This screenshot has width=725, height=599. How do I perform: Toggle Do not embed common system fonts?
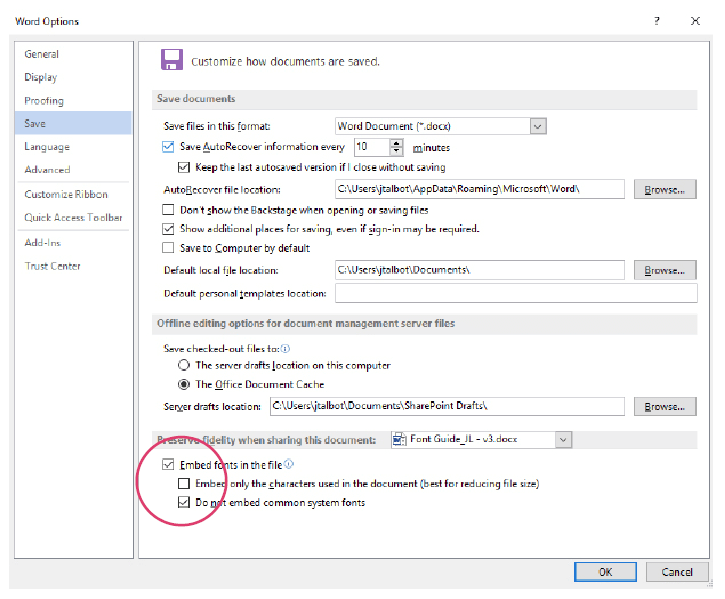pos(184,502)
